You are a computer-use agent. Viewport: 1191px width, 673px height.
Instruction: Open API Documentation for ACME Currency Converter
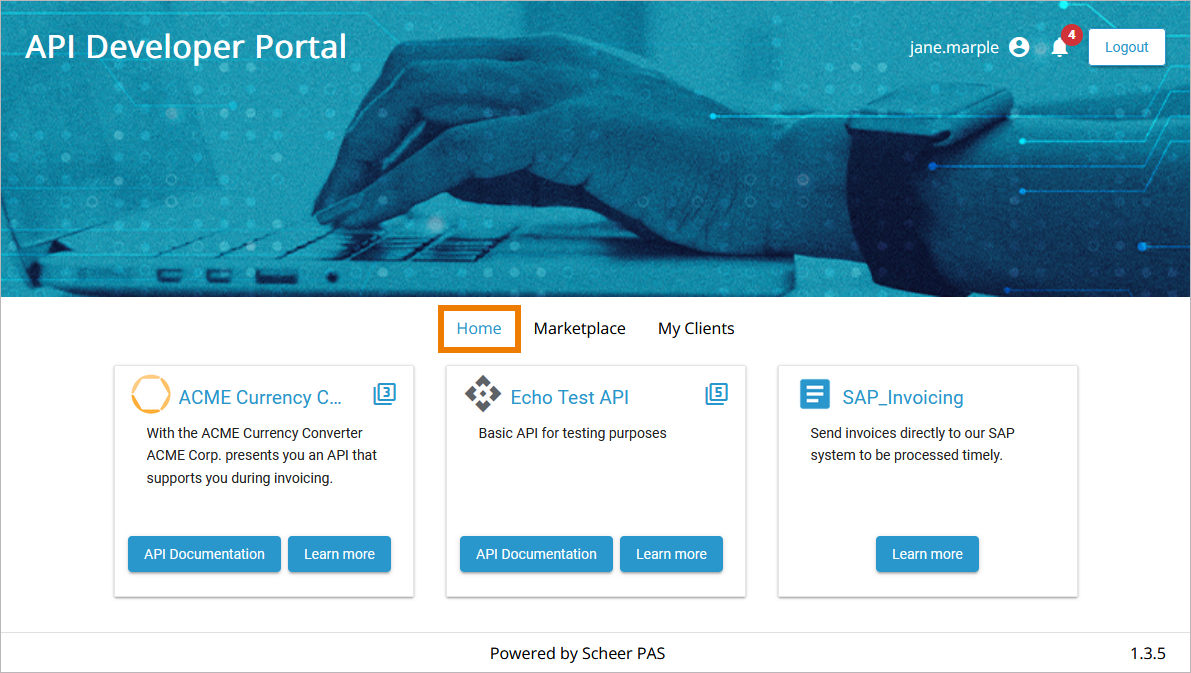[204, 553]
